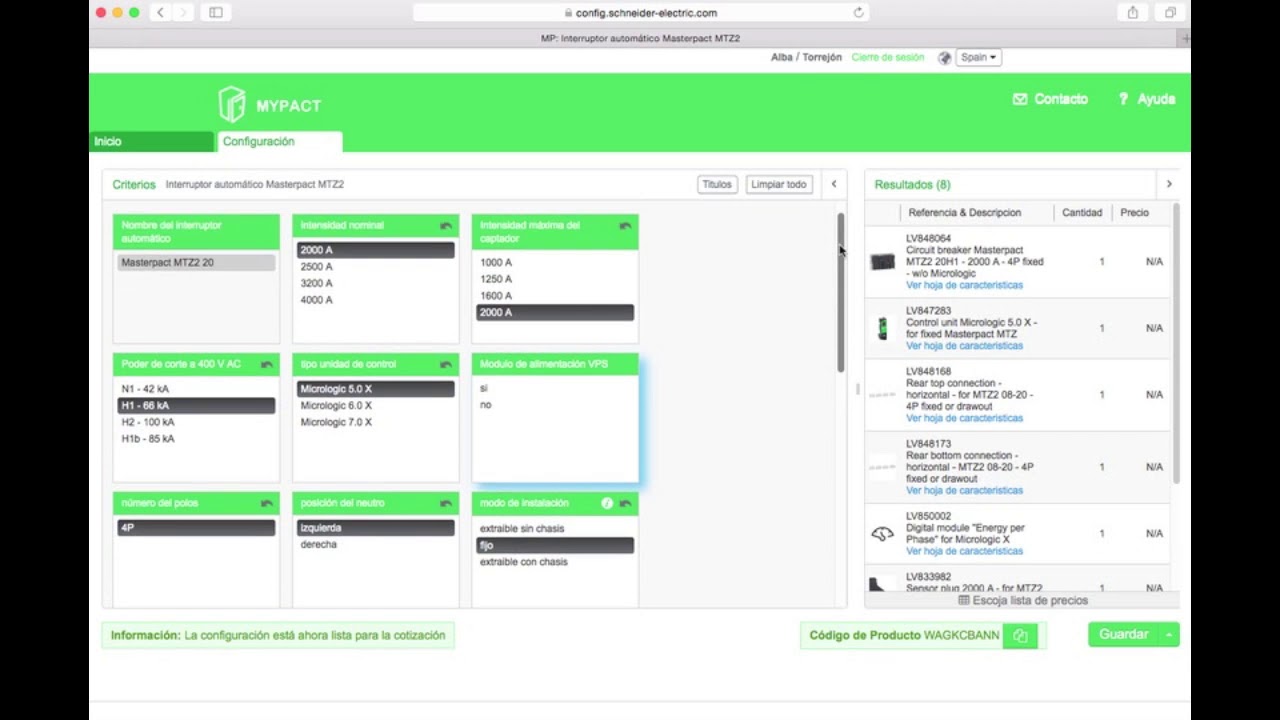Open the Spain country dropdown
The height and width of the screenshot is (720, 1280).
pyautogui.click(x=978, y=58)
